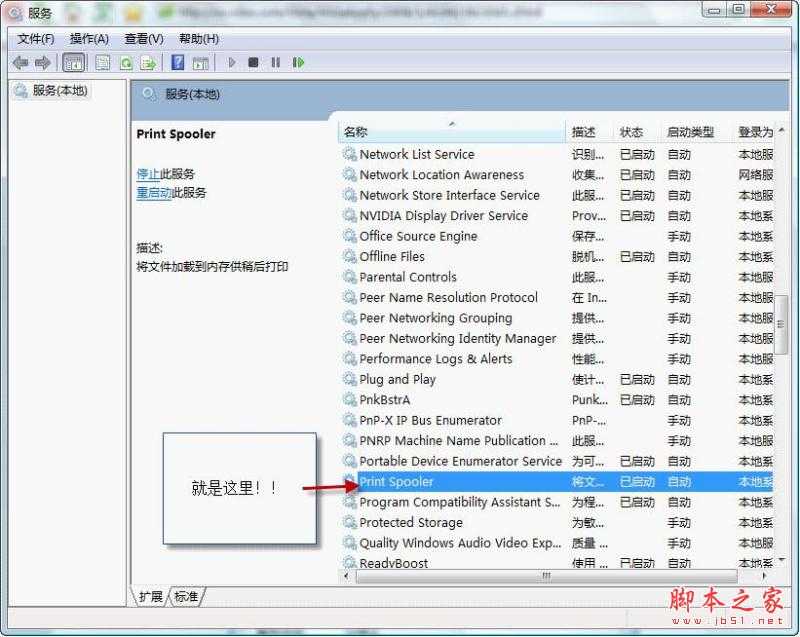Open the 操作(A) menu
The height and width of the screenshot is (637, 800).
[90, 38]
